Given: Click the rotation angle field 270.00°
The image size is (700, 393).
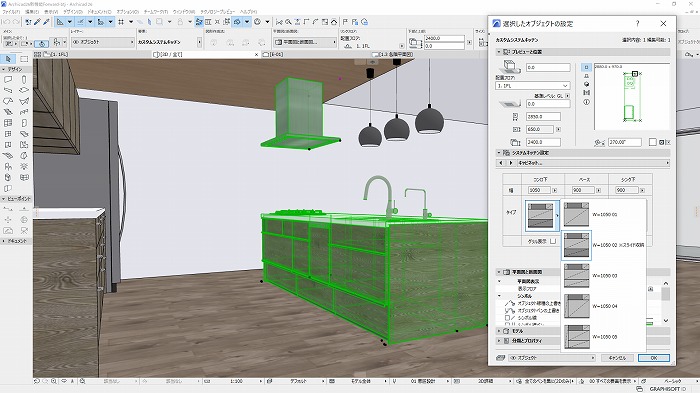Looking at the screenshot, I should point(625,142).
